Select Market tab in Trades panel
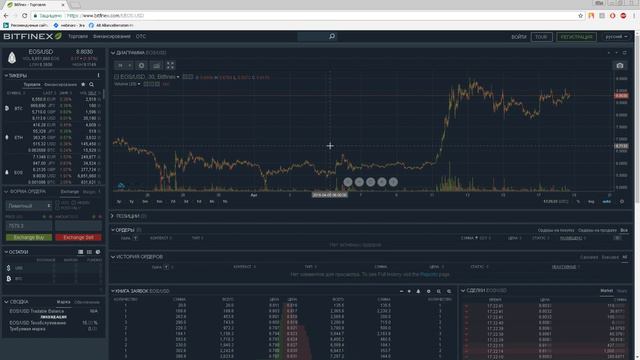The image size is (640, 360). click(x=606, y=291)
